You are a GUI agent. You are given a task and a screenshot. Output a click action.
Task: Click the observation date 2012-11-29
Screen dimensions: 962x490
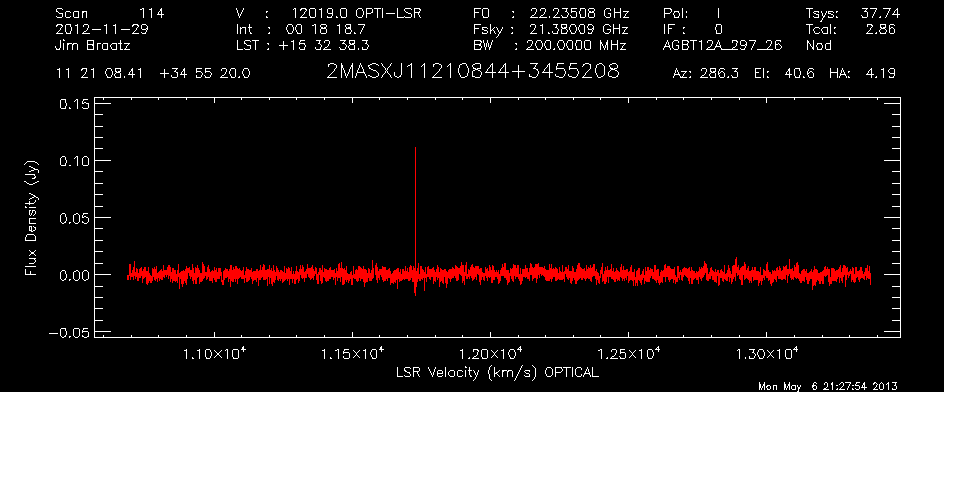coord(102,29)
